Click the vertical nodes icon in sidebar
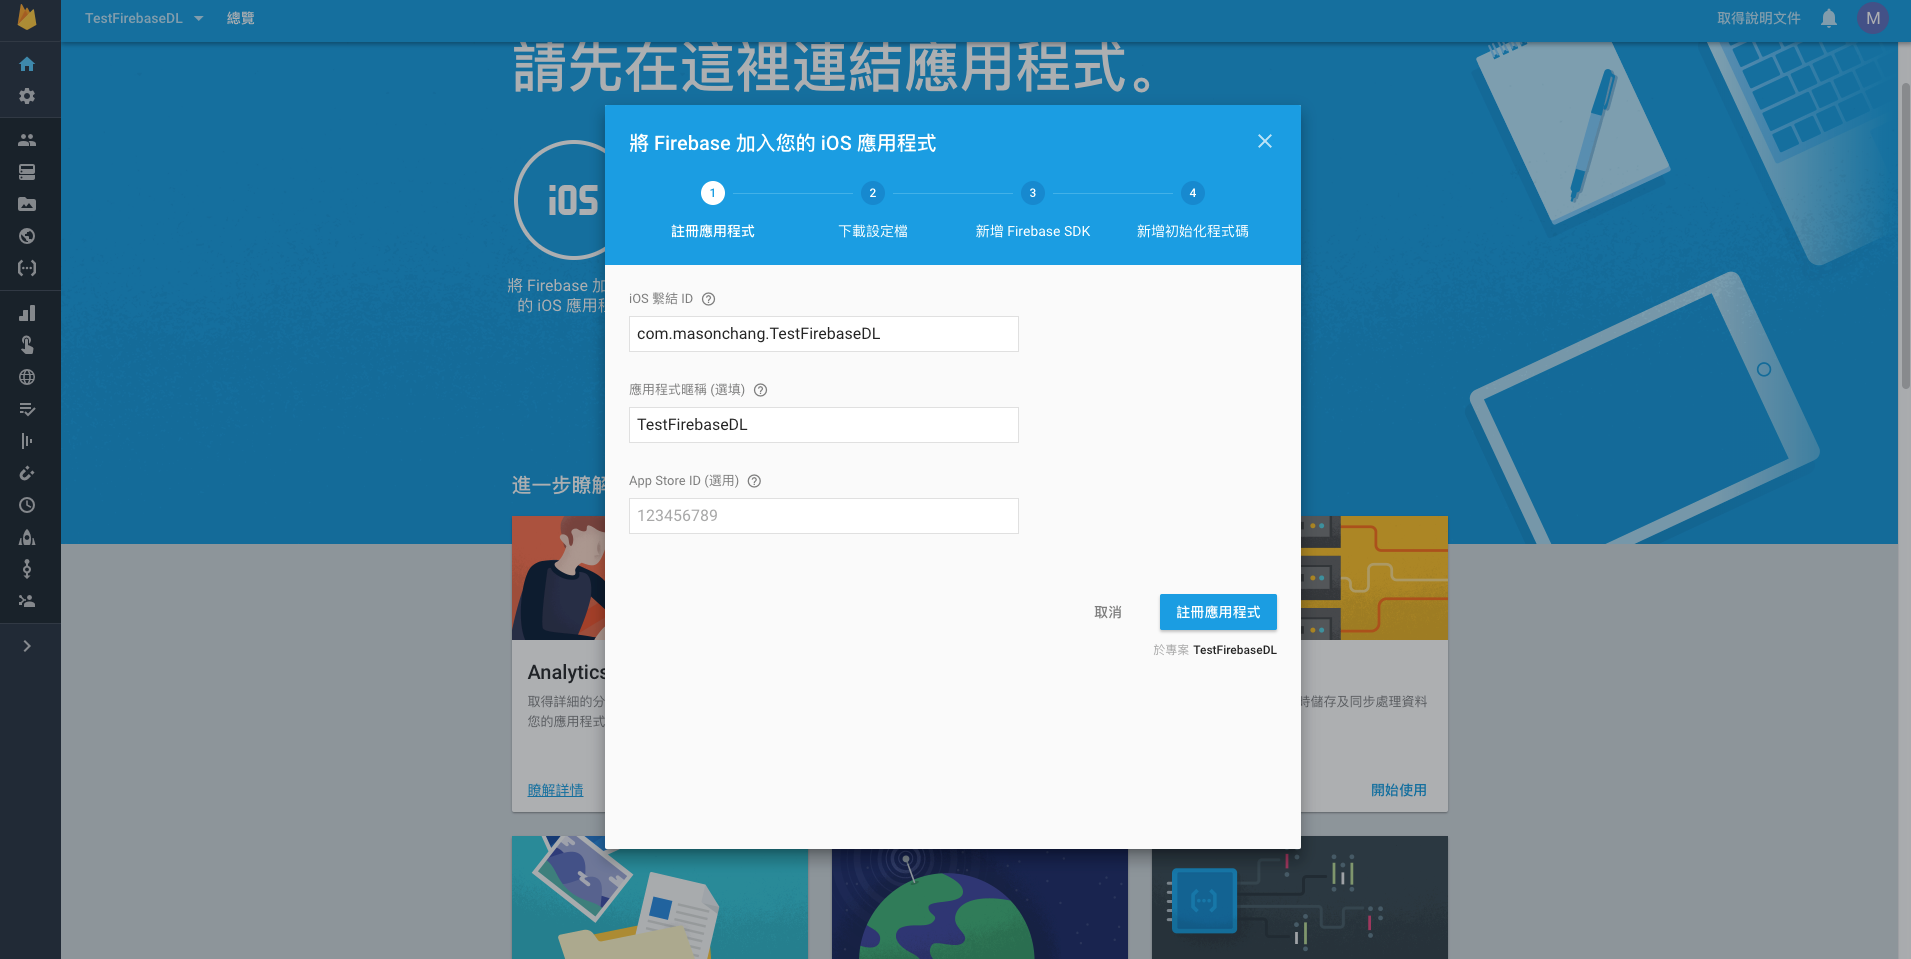Image resolution: width=1911 pixels, height=959 pixels. [27, 569]
